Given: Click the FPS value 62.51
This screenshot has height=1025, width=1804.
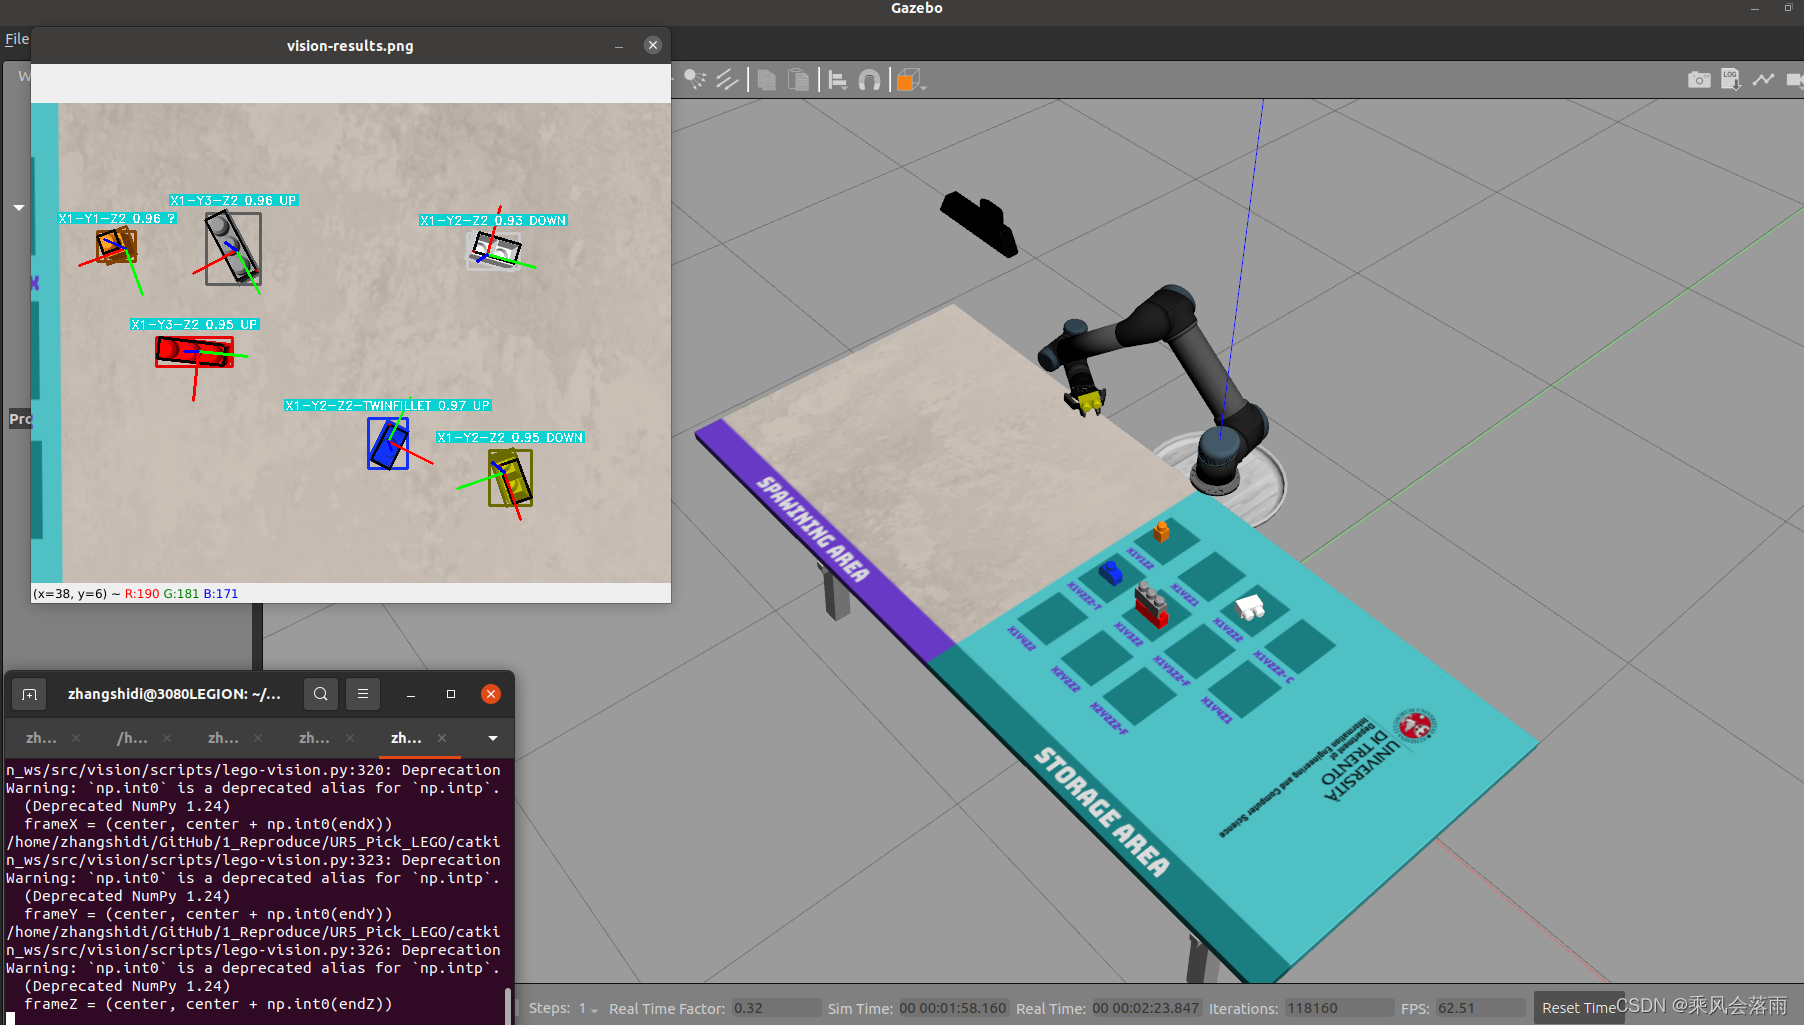Looking at the screenshot, I should (1480, 1008).
